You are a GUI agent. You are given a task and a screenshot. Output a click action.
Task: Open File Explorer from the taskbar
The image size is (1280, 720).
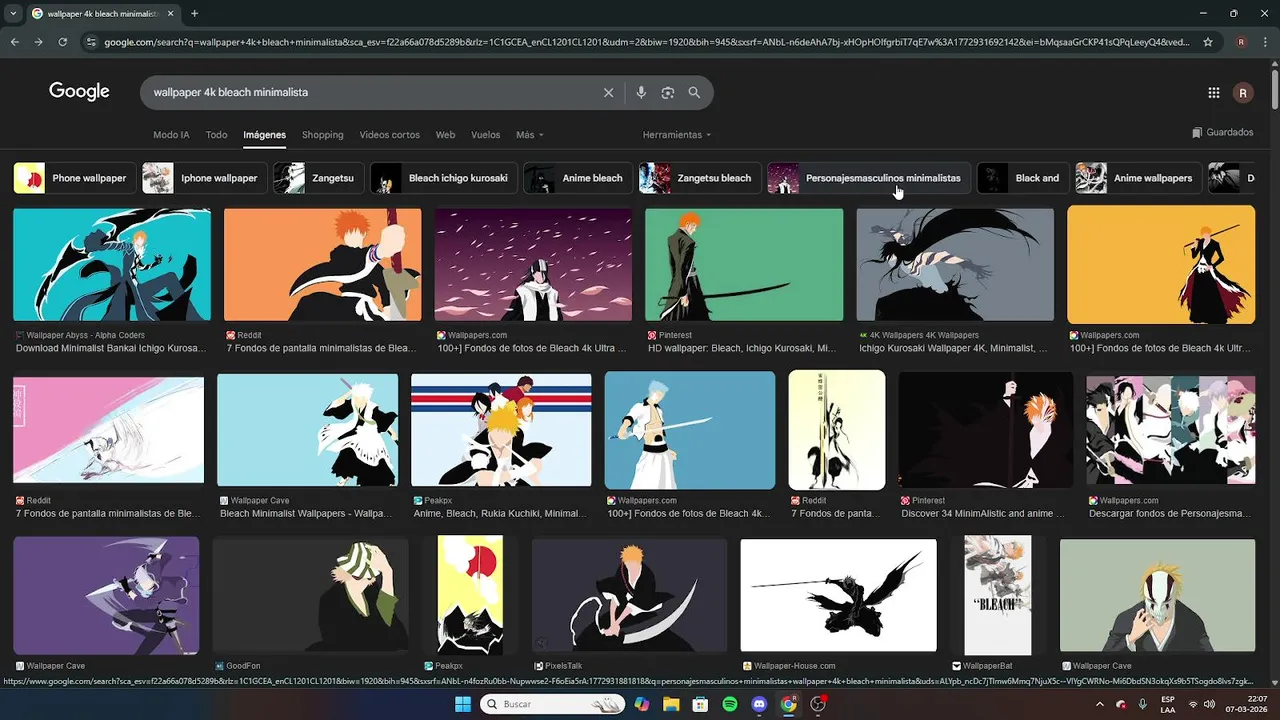671,704
